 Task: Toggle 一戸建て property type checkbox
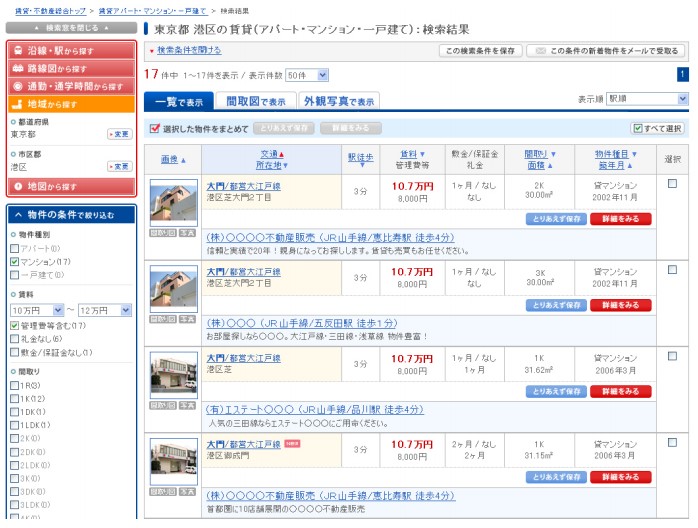[15, 275]
